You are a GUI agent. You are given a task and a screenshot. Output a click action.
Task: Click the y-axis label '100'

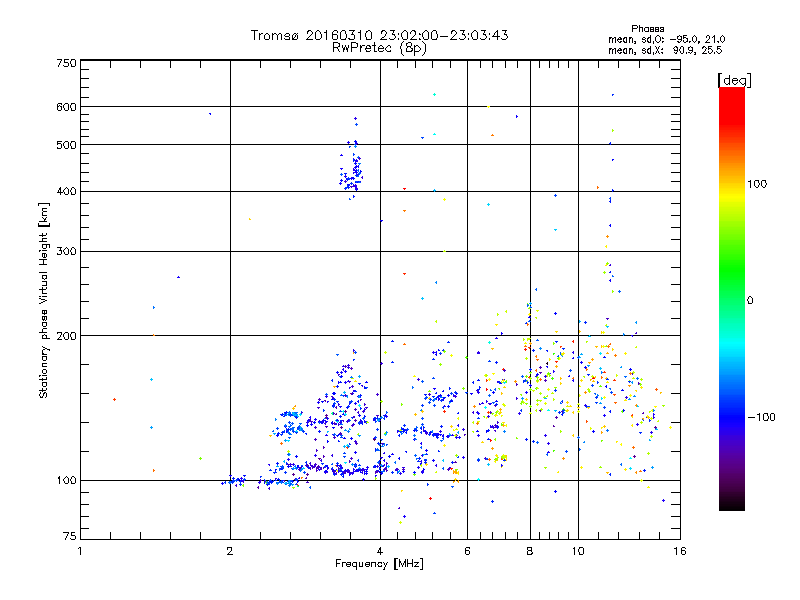(66, 481)
